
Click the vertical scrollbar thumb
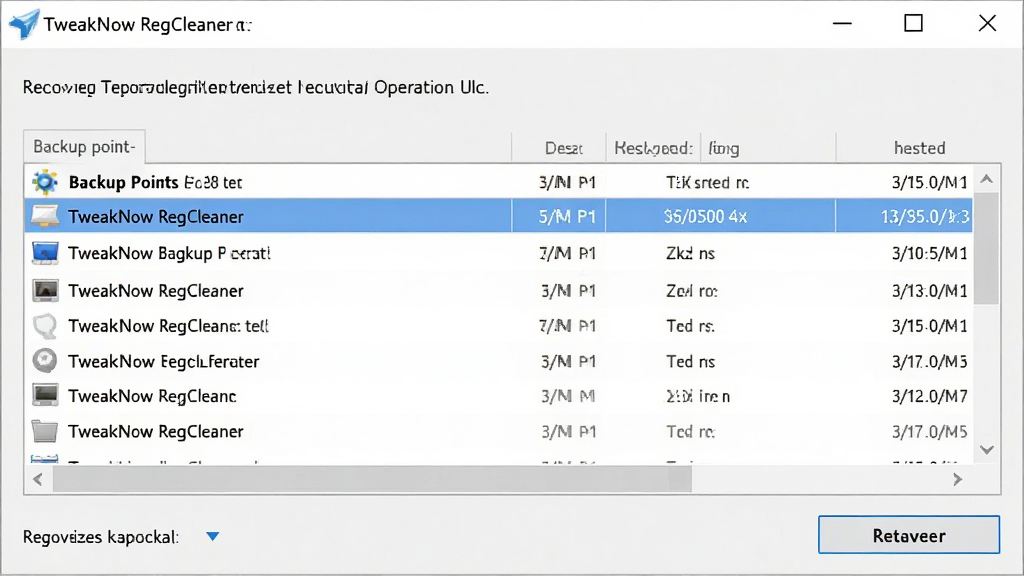987,248
